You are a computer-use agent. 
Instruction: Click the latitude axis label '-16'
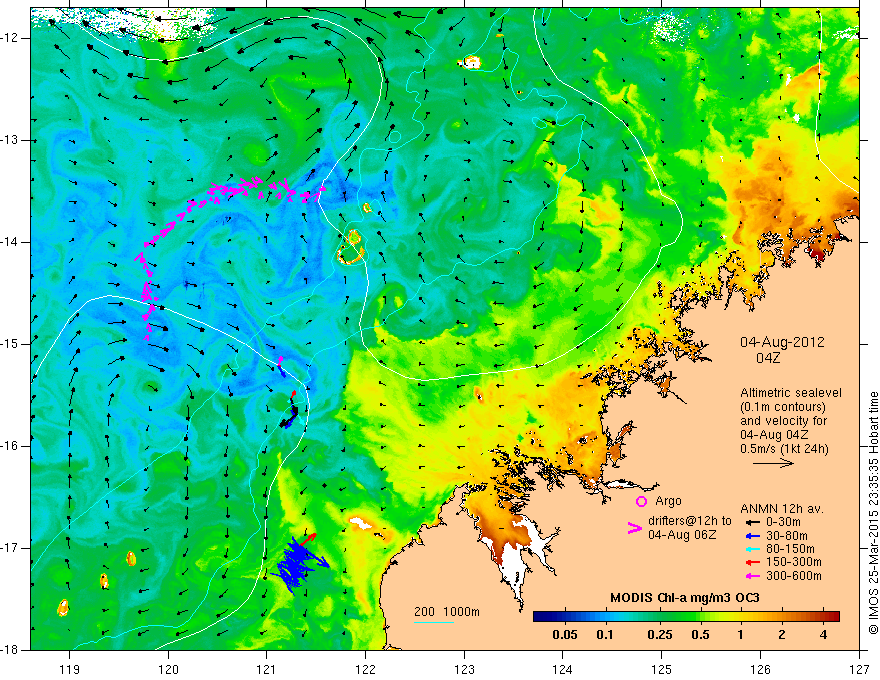[x=10, y=446]
